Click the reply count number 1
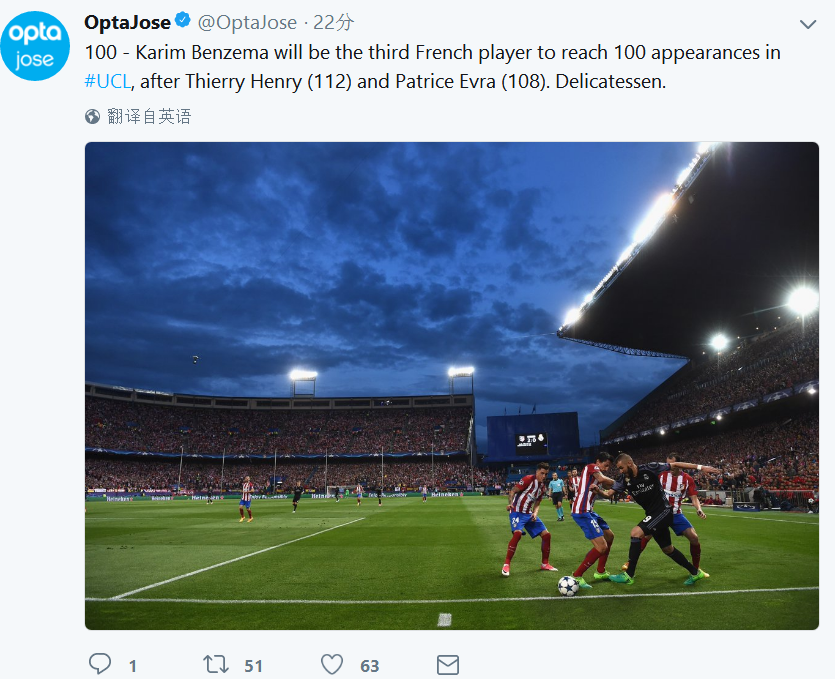This screenshot has height=679, width=835. coord(132,666)
